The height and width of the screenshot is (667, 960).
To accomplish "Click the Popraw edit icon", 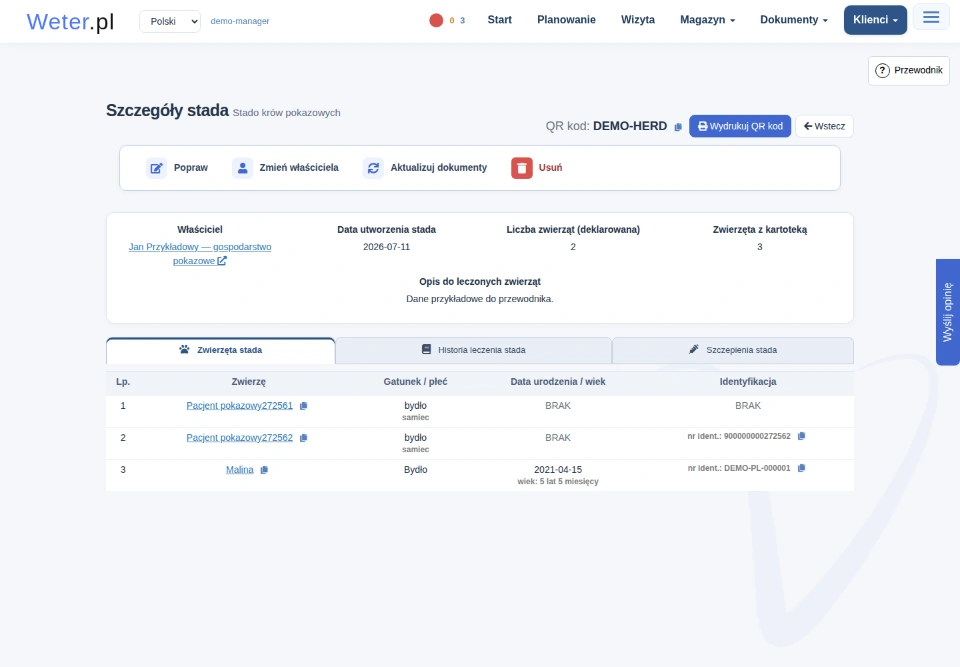I will click(156, 168).
